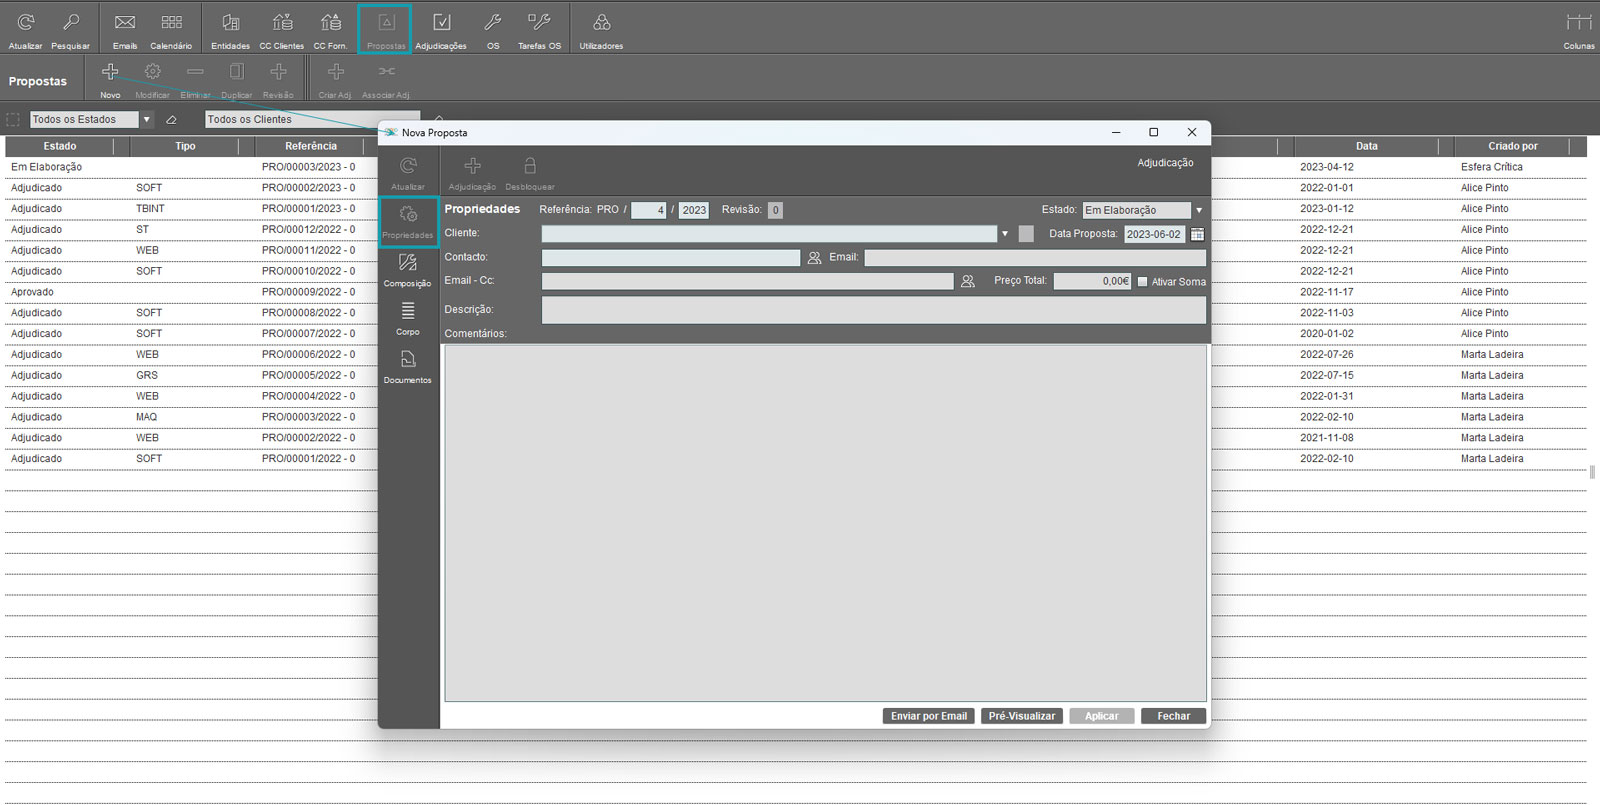Viewport: 1600px width, 805px height.
Task: Click the contacts icon next to Contacto field
Action: [814, 258]
